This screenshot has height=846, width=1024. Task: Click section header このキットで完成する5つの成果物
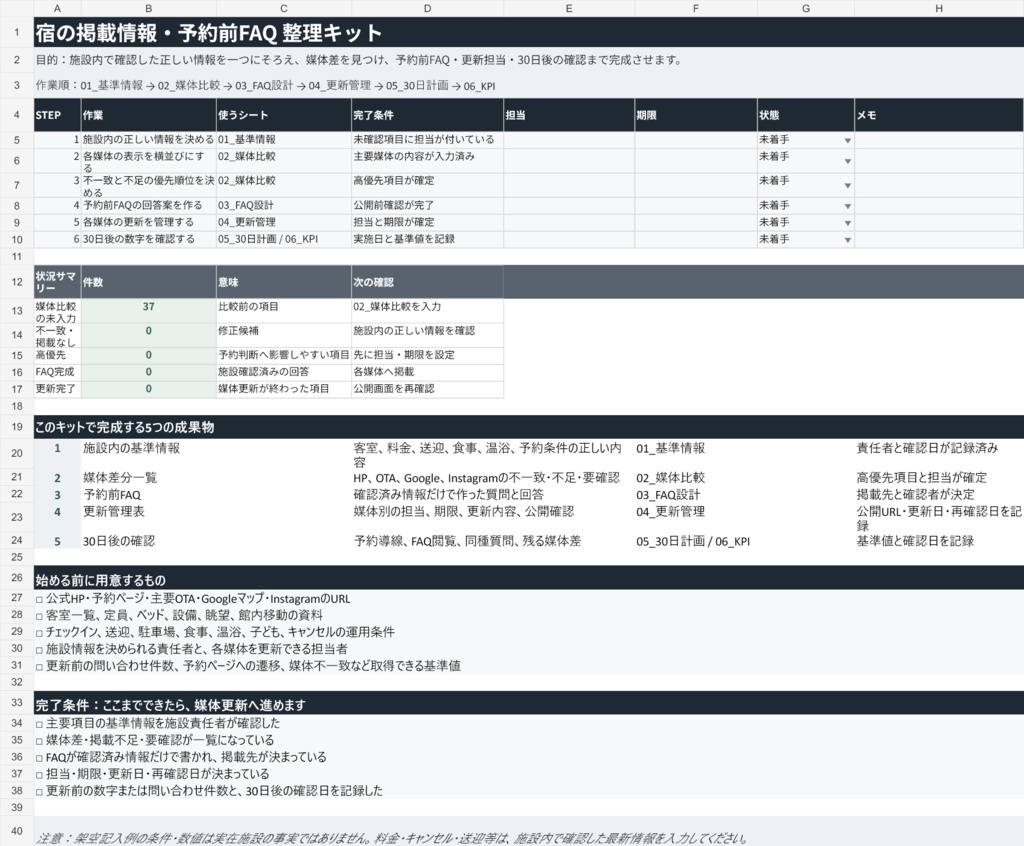529,427
